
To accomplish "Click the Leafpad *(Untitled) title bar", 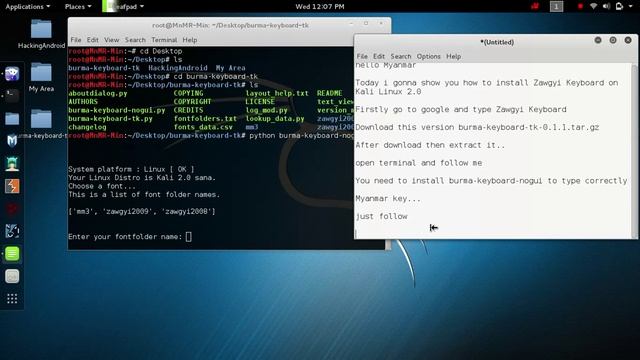I will pos(497,42).
